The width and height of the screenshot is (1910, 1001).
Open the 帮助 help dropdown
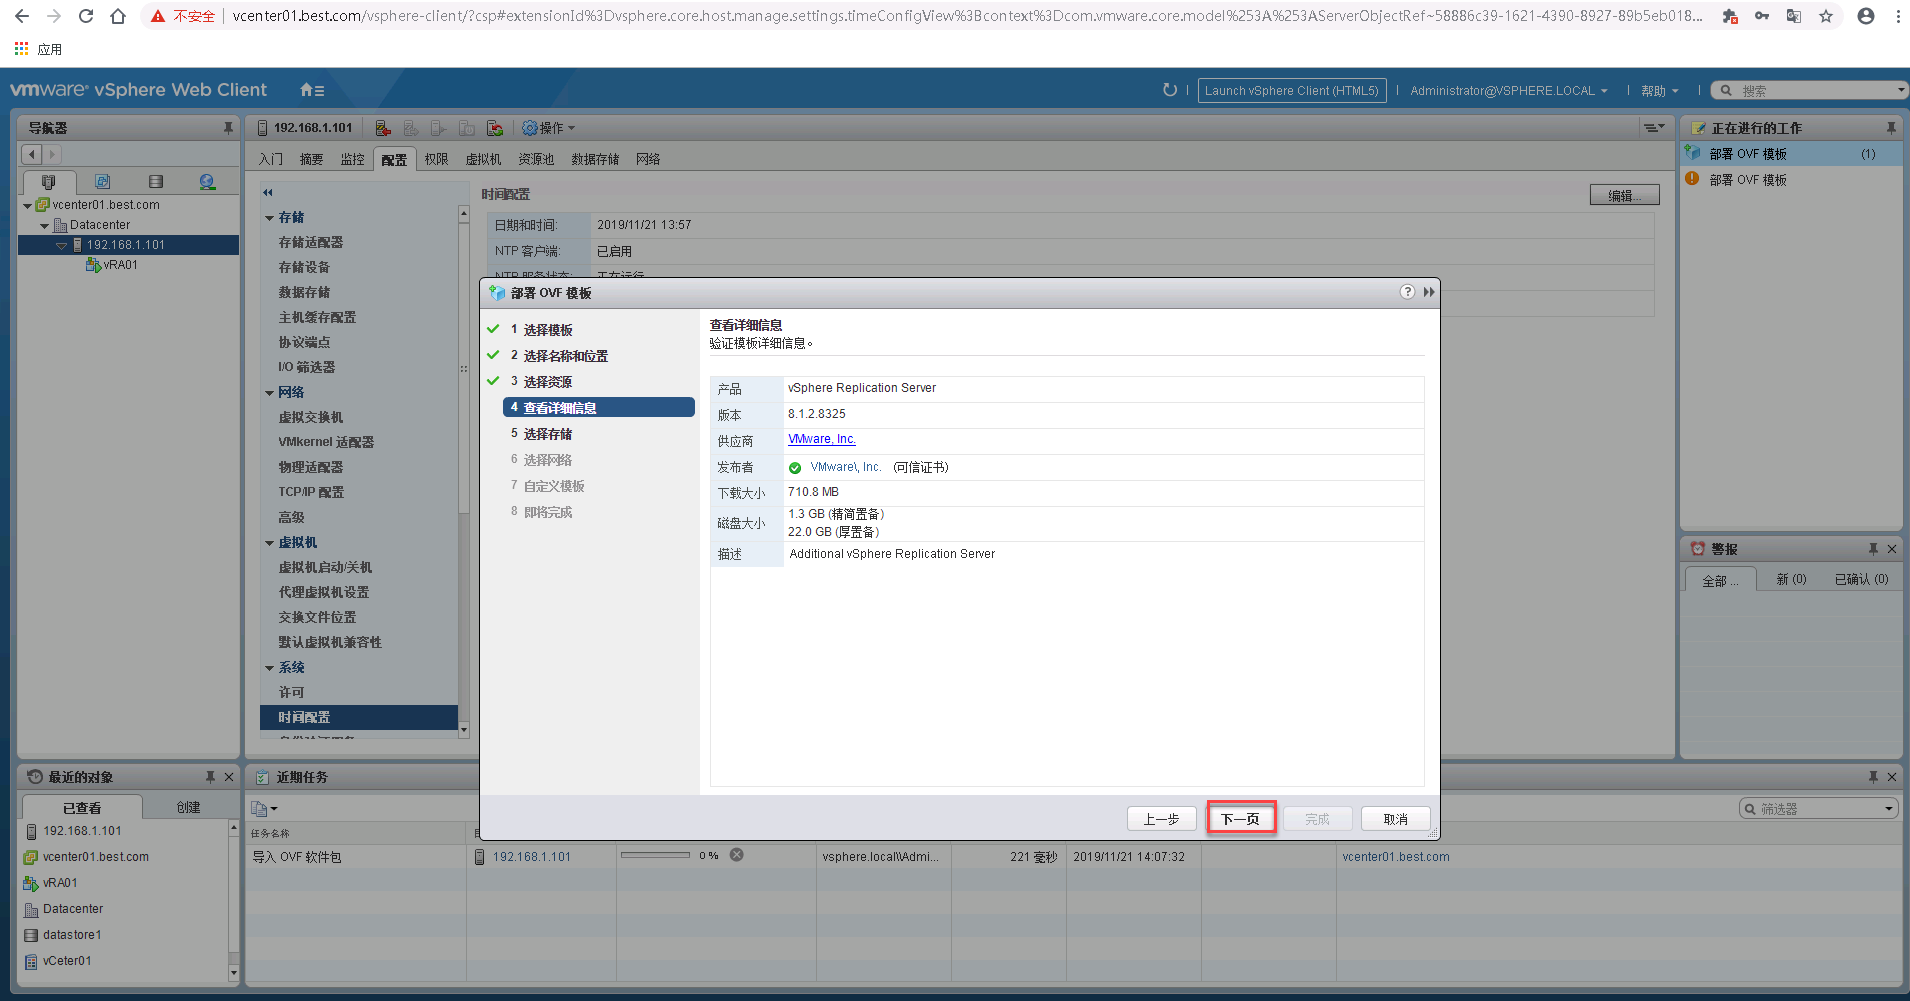click(1660, 91)
